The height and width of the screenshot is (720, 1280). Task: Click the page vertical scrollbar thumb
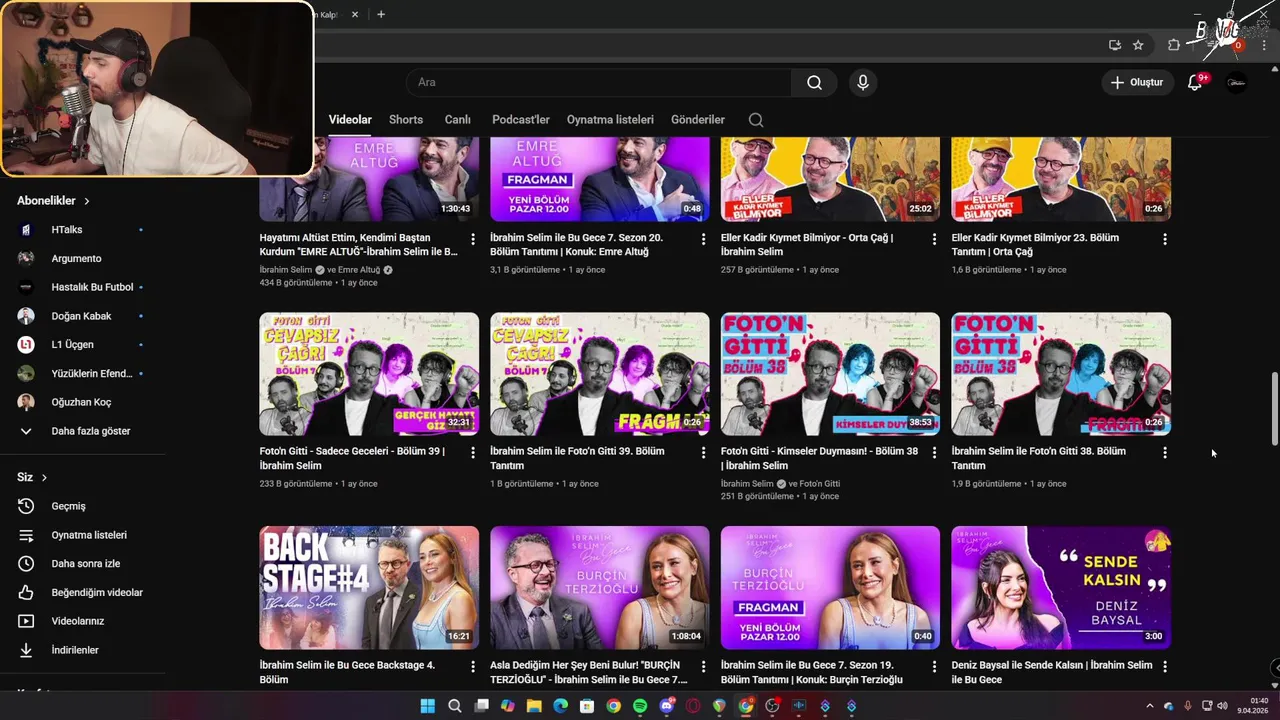[1274, 408]
